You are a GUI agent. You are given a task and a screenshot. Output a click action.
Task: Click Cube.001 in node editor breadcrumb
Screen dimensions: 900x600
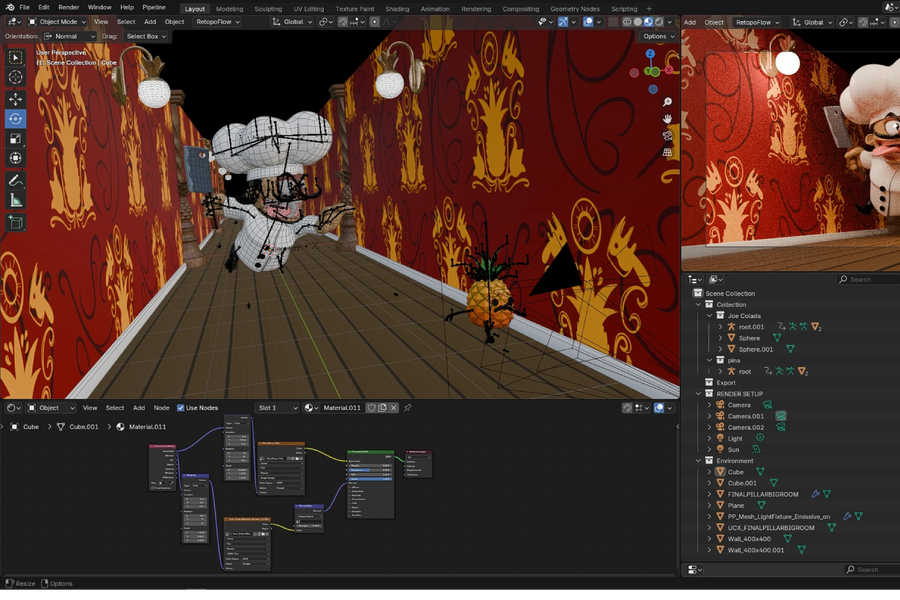click(84, 427)
